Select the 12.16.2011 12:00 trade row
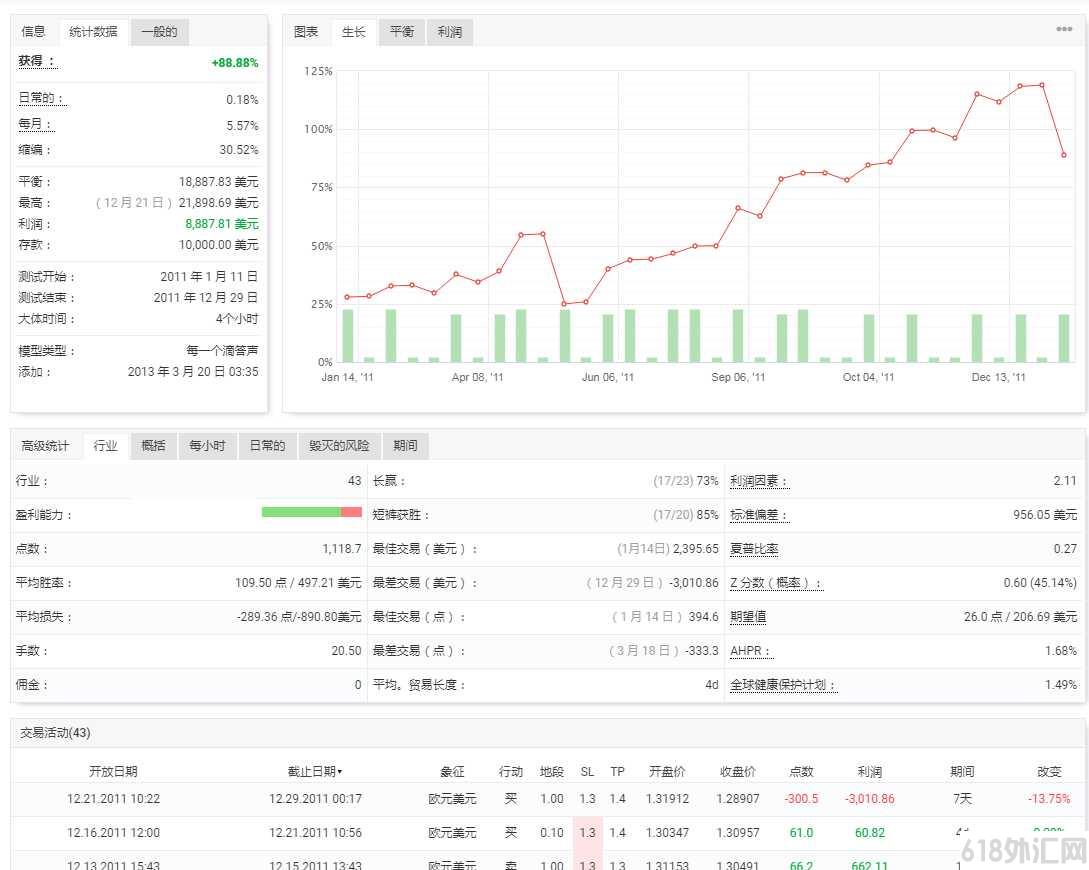This screenshot has height=870, width=1089. (x=549, y=833)
